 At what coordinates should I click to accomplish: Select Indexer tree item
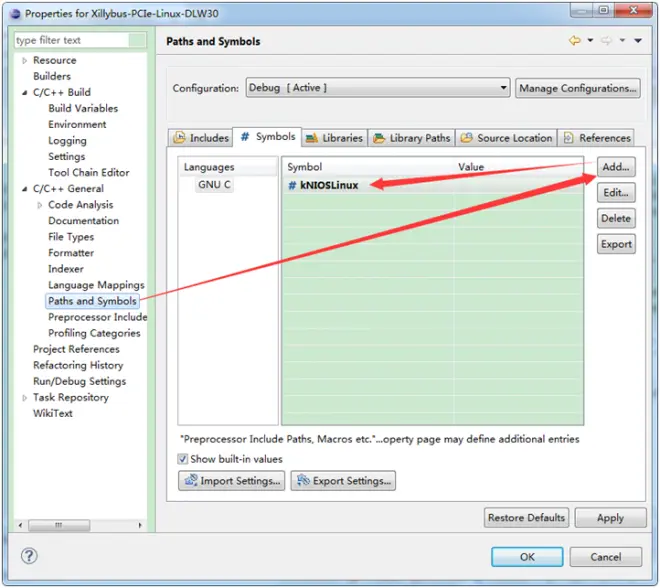pos(66,269)
